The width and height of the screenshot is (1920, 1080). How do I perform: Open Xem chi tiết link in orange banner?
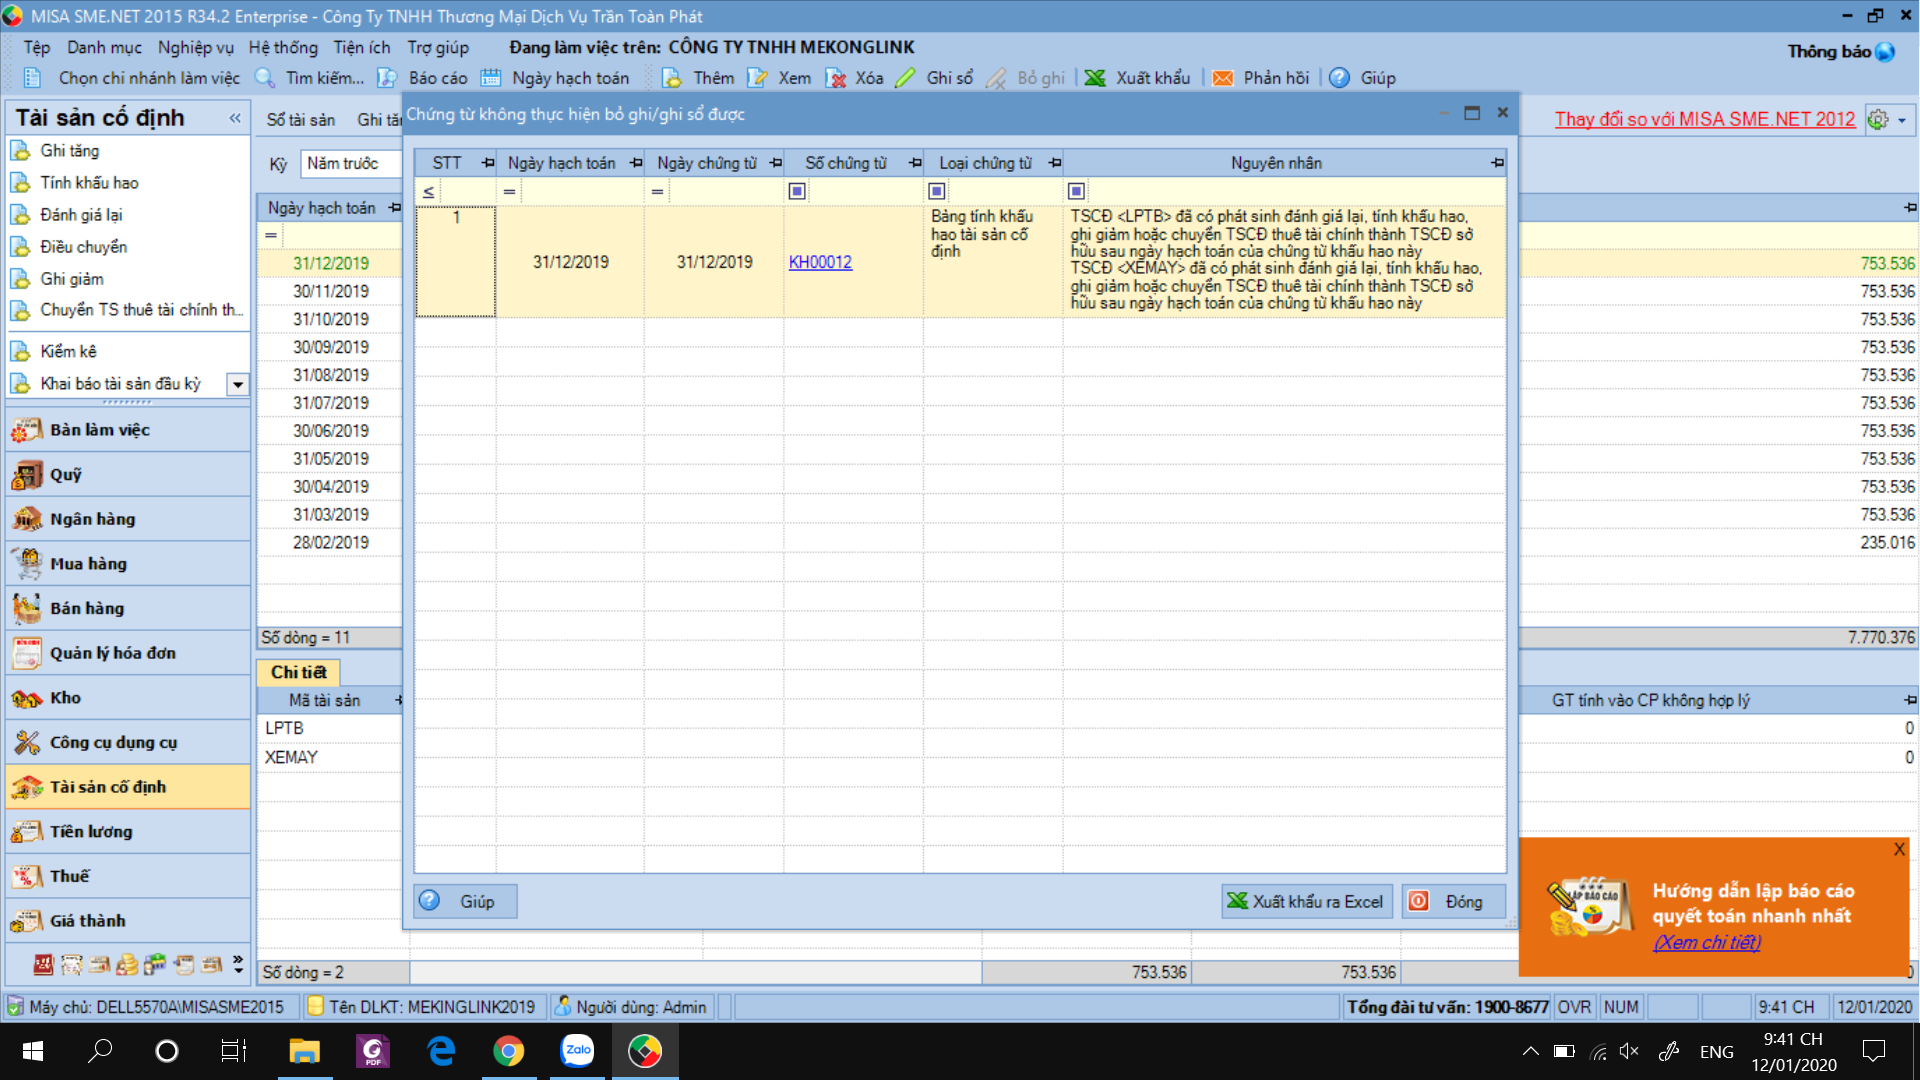coord(1707,942)
